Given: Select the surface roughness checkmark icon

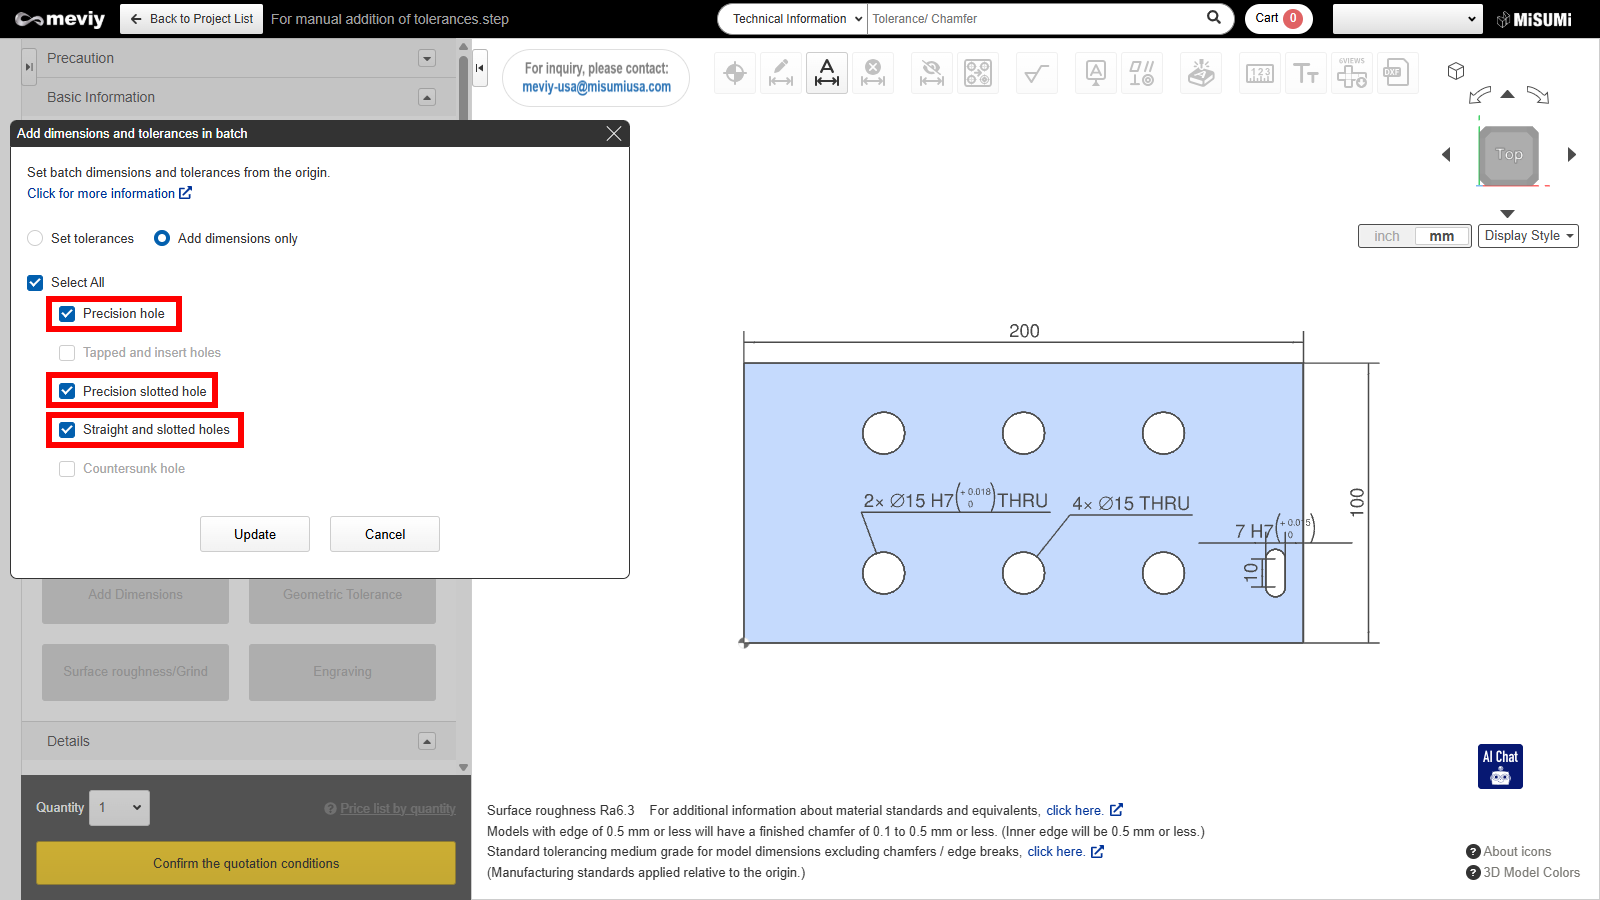Looking at the screenshot, I should [1037, 73].
